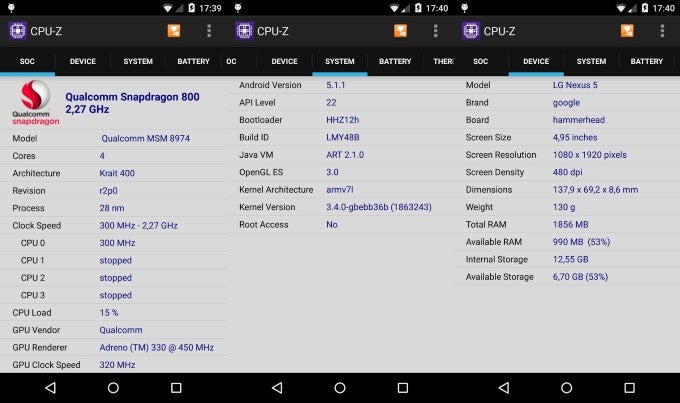
Task: Switch to the DEVICE tab on the SoC screen
Action: [x=83, y=62]
